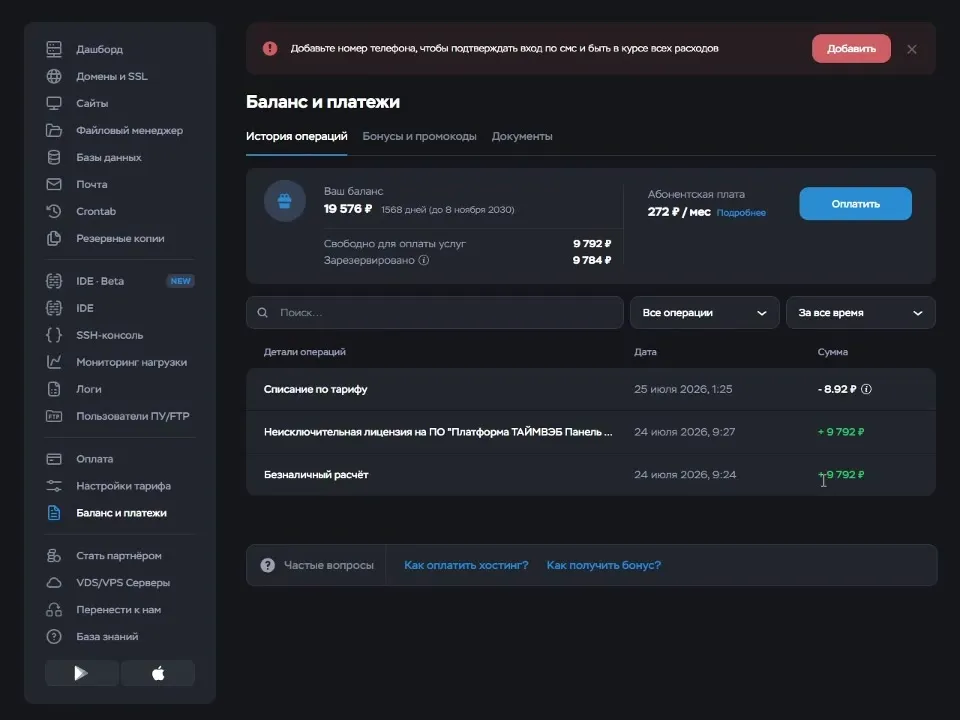
Task: Click the reserved amount 9 784 ₽
Action: (x=592, y=260)
